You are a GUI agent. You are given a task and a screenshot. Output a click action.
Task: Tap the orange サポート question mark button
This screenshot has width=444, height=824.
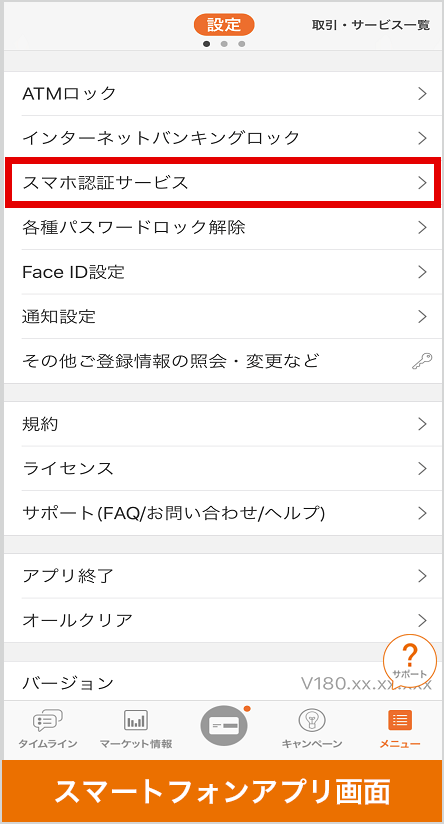(410, 660)
